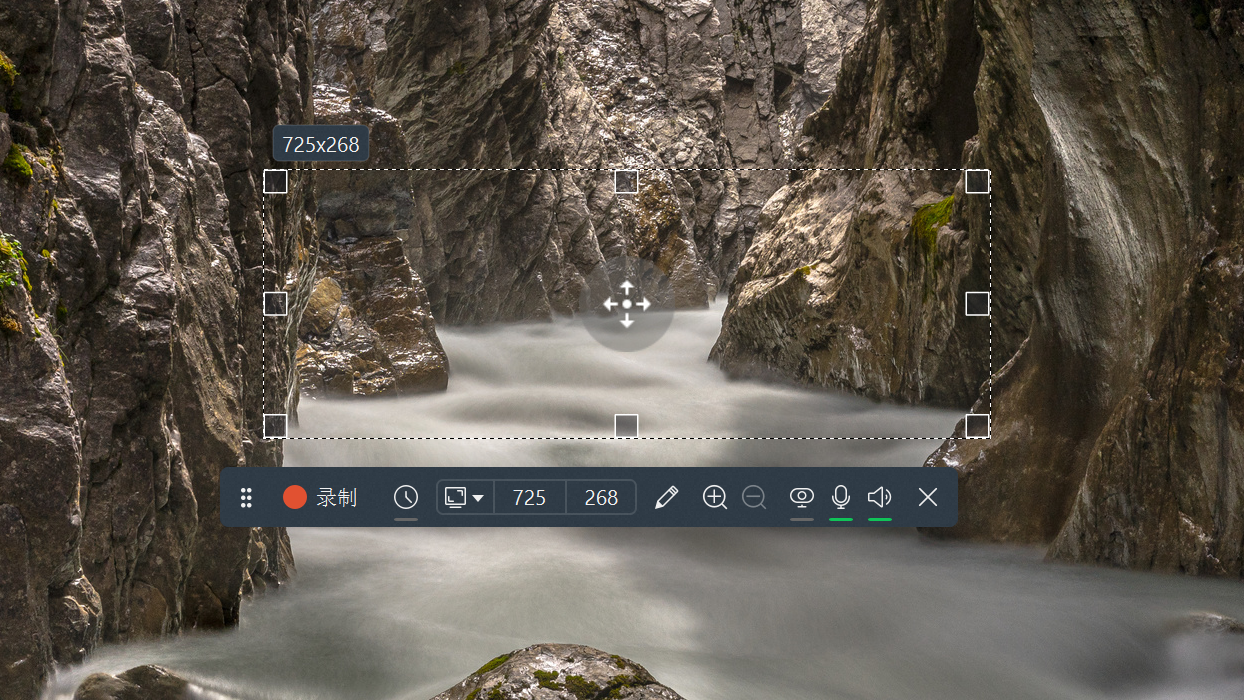Screen dimensions: 1244x700
Task: Click the zoom in magnifier icon
Action: point(715,497)
